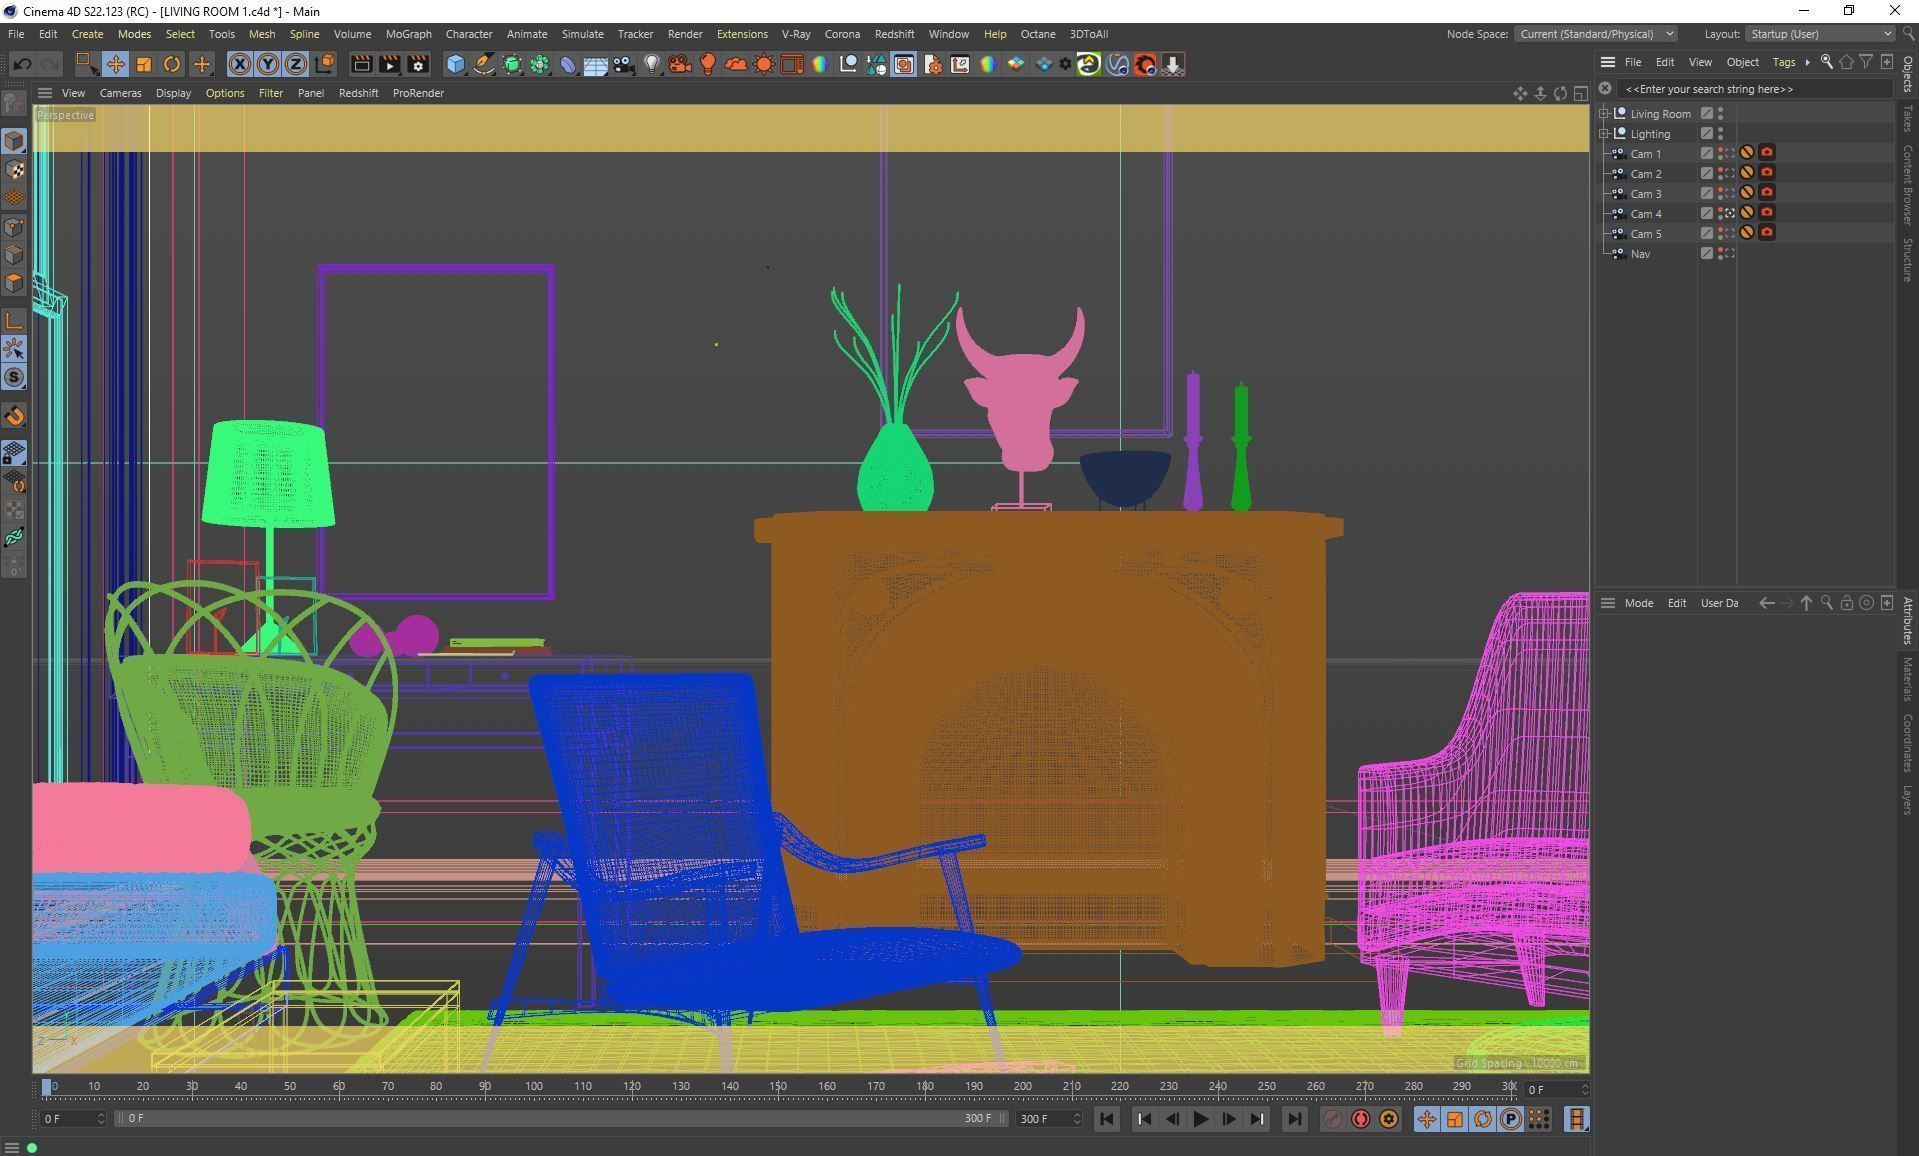The image size is (1919, 1156).
Task: Click the Object Manager home icon
Action: tap(1846, 62)
